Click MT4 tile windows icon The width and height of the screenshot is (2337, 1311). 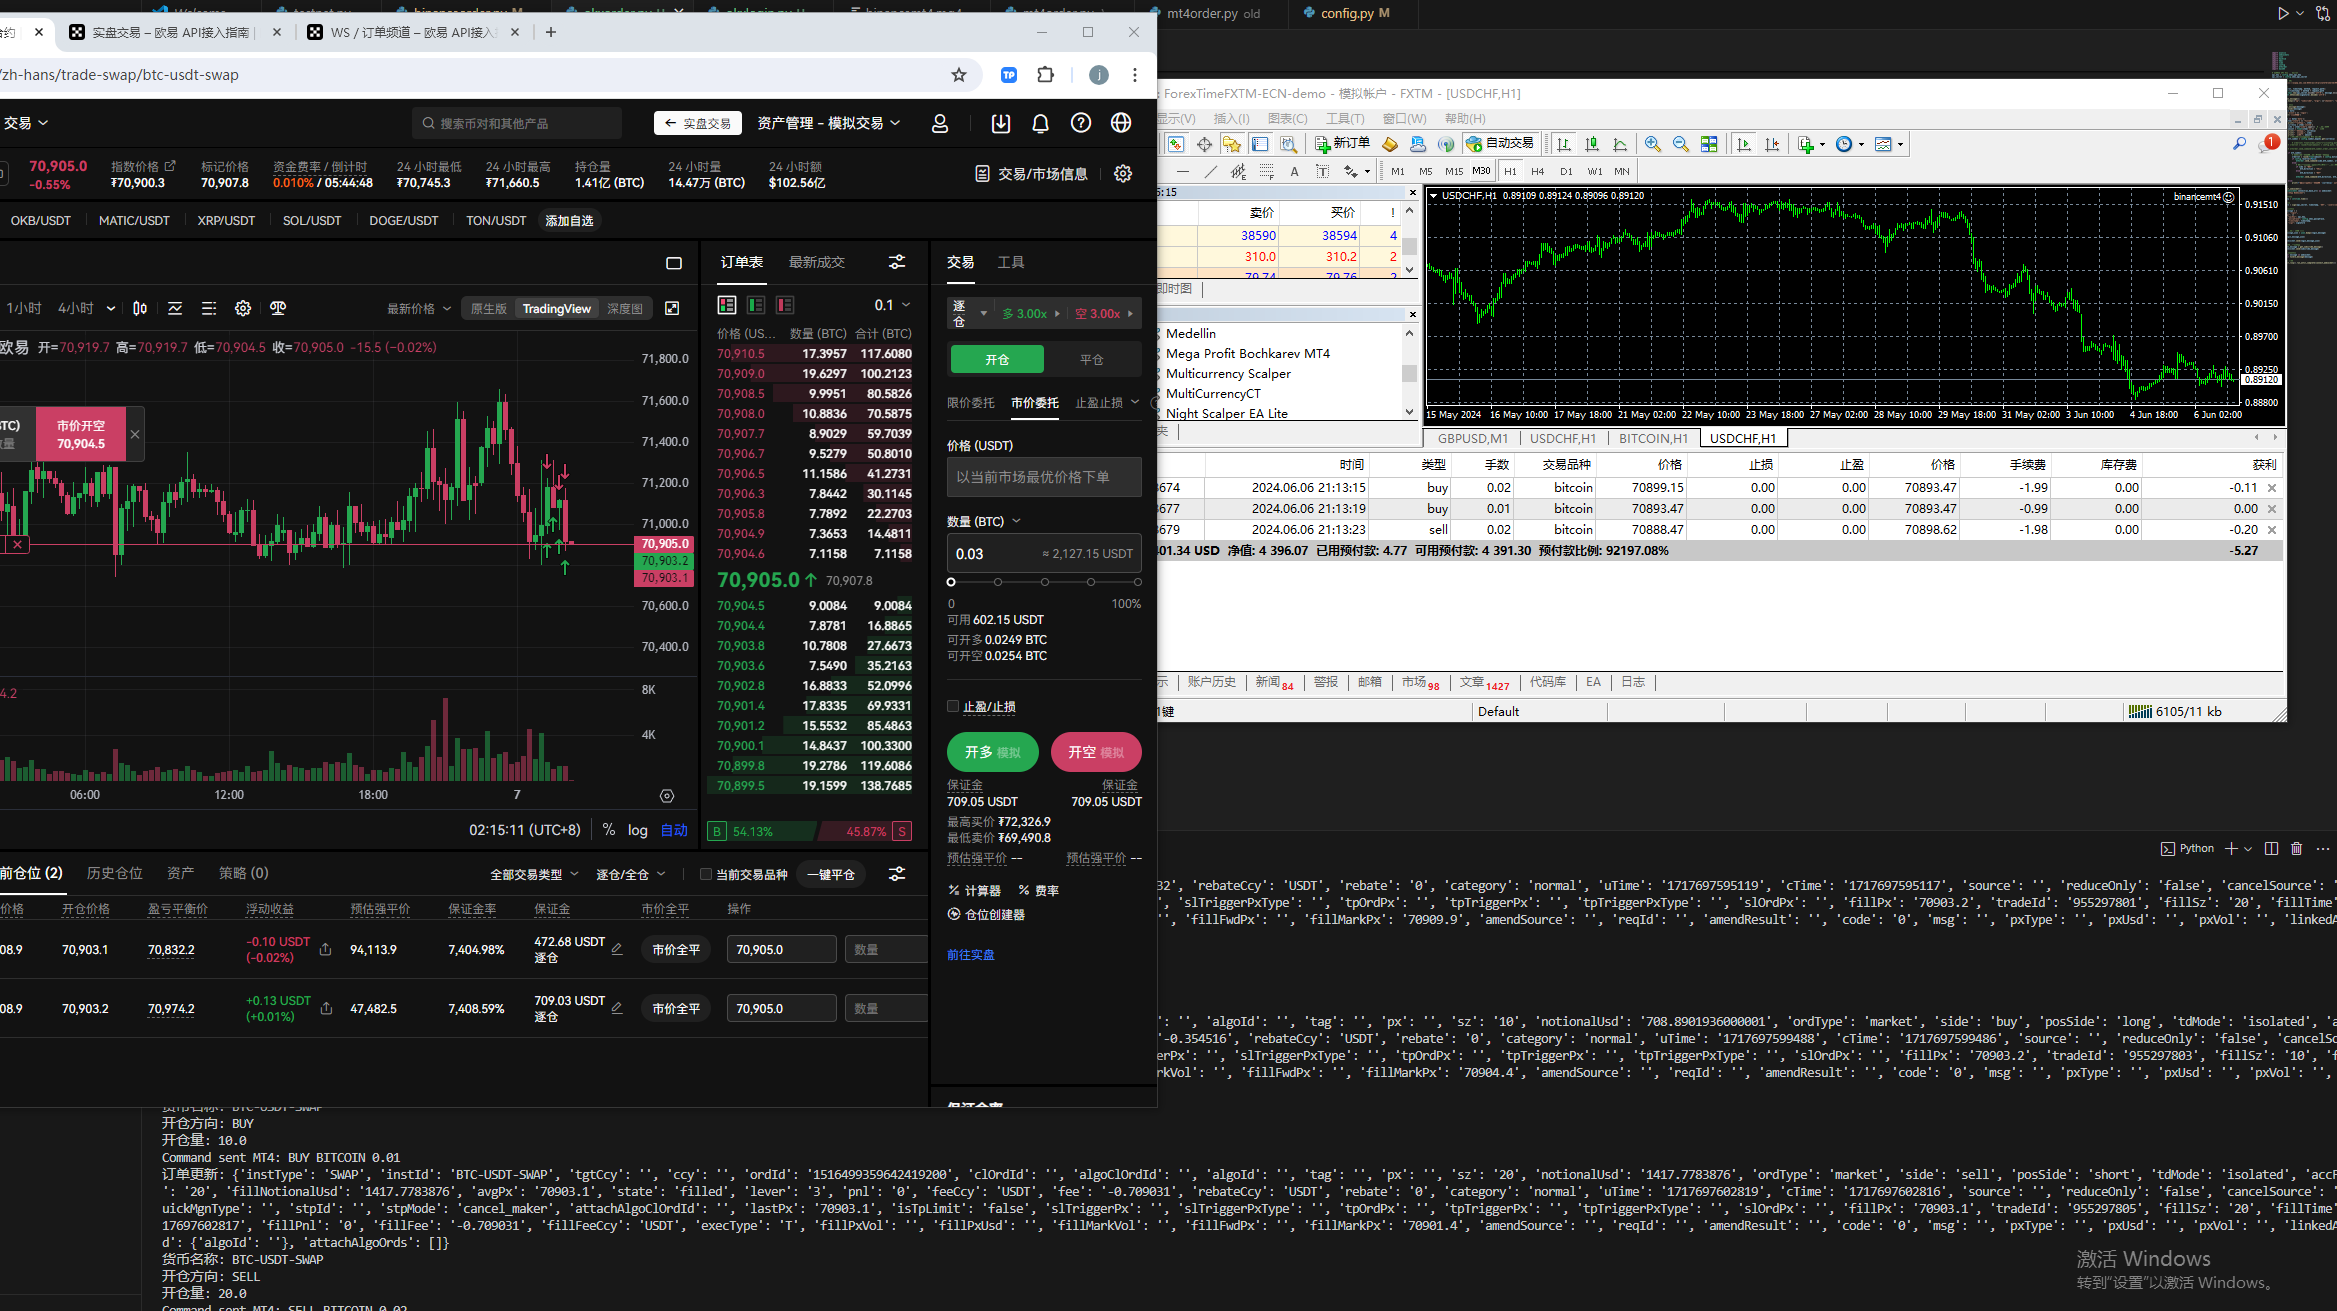pyautogui.click(x=1709, y=144)
